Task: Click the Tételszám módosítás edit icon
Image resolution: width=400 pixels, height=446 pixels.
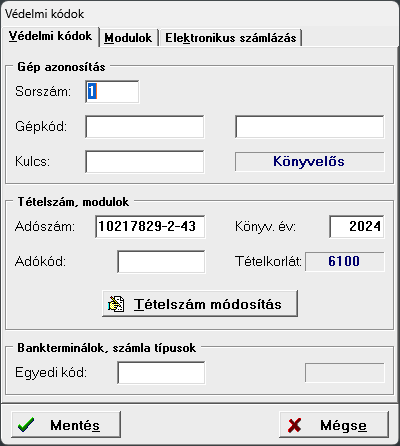Action: click(116, 304)
